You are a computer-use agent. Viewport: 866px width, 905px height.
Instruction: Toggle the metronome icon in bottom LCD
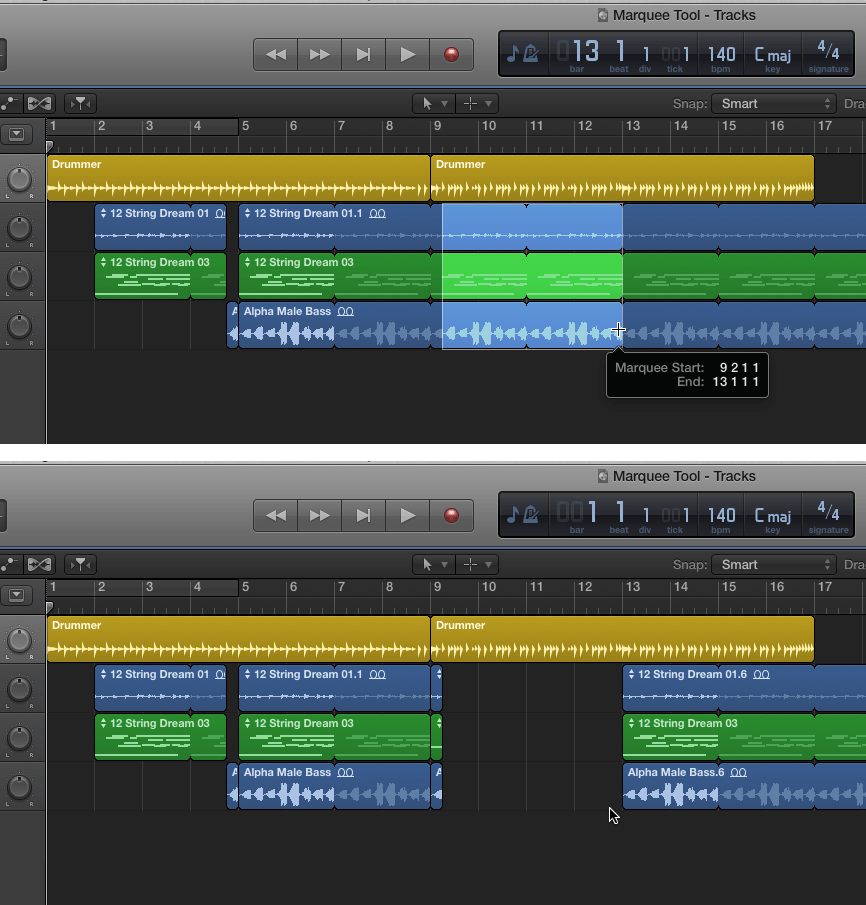coord(531,514)
